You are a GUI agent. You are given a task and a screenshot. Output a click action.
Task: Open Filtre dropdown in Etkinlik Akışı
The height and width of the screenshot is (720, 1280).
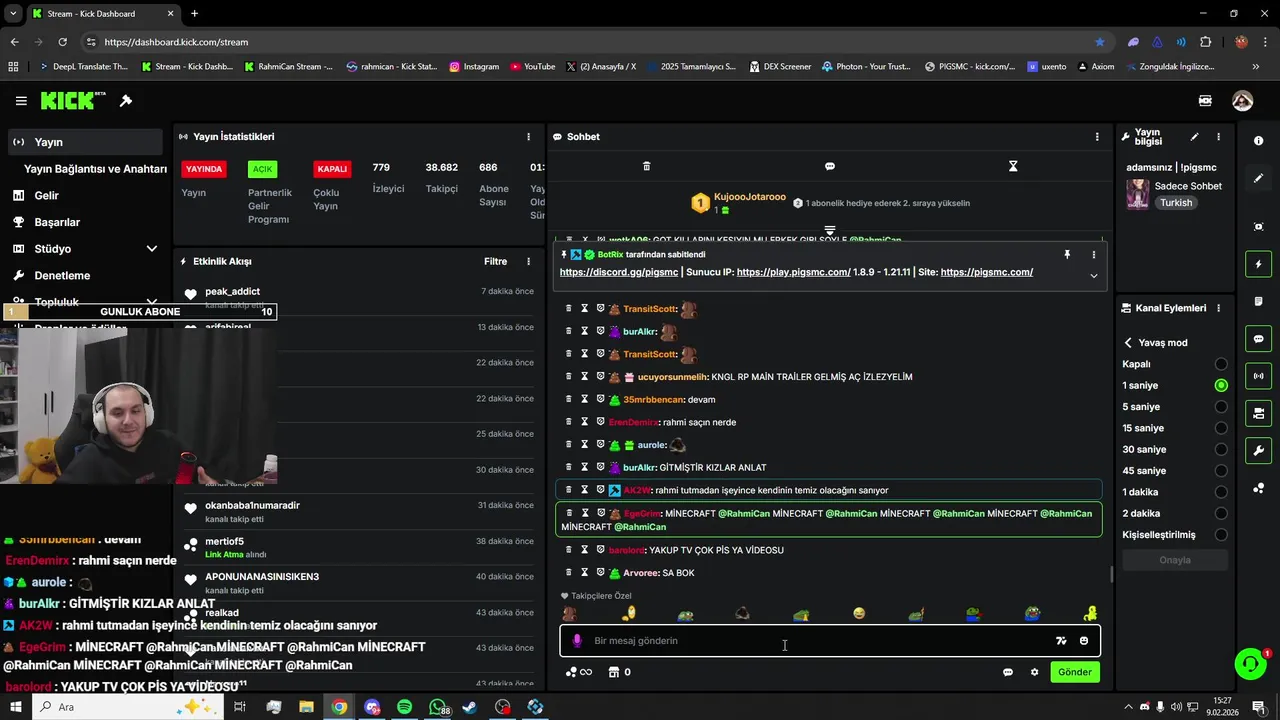495,262
